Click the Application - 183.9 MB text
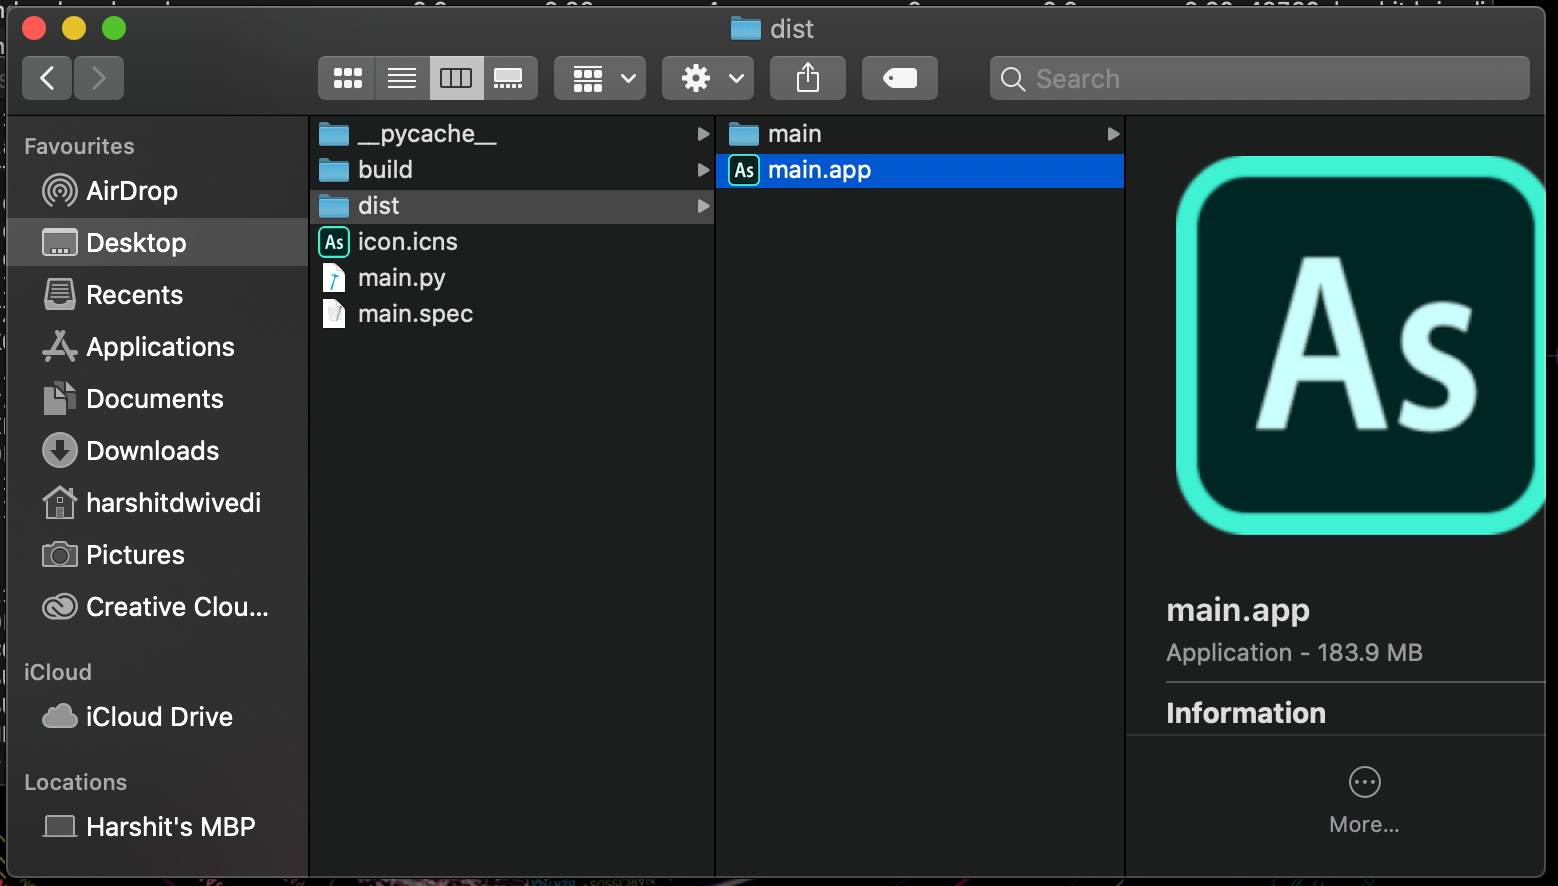The height and width of the screenshot is (886, 1558). (1294, 653)
